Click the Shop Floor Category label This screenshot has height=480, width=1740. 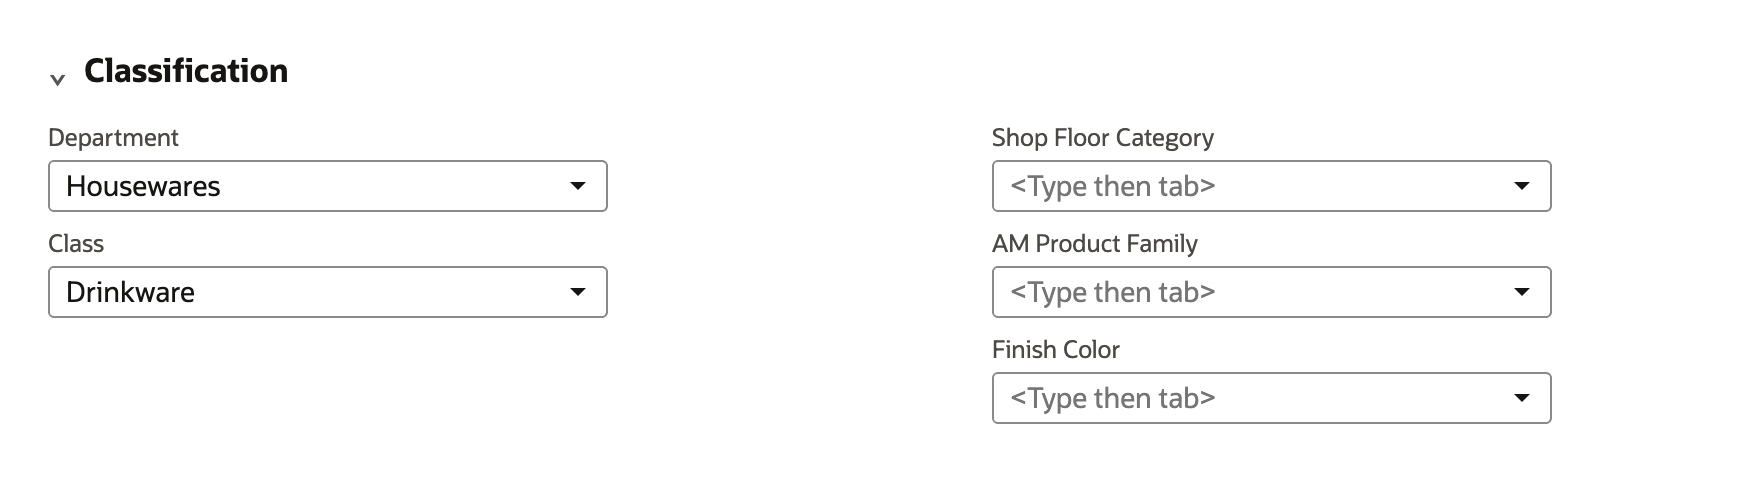pos(1103,138)
